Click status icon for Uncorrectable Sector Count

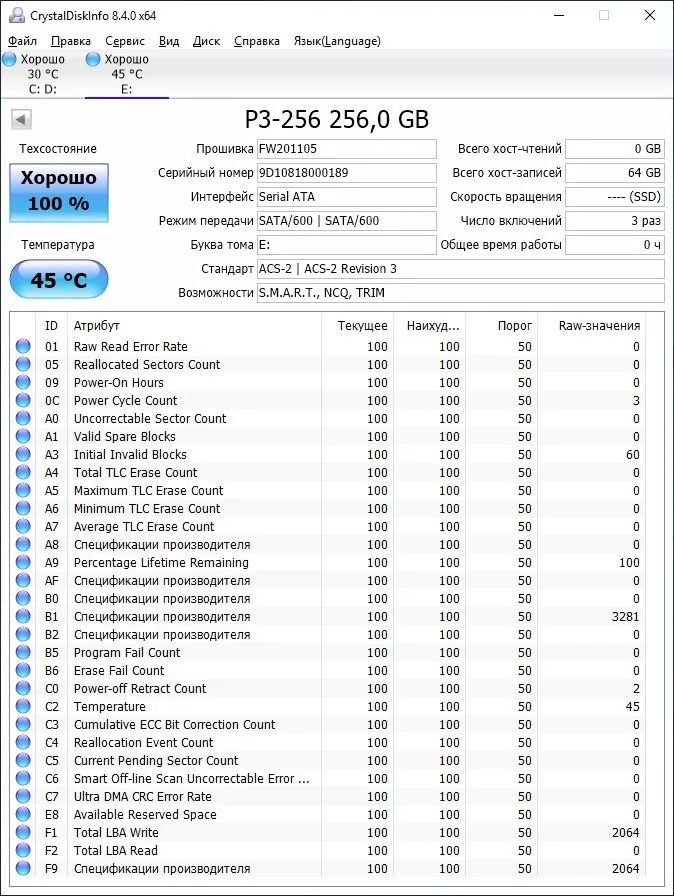(x=23, y=418)
